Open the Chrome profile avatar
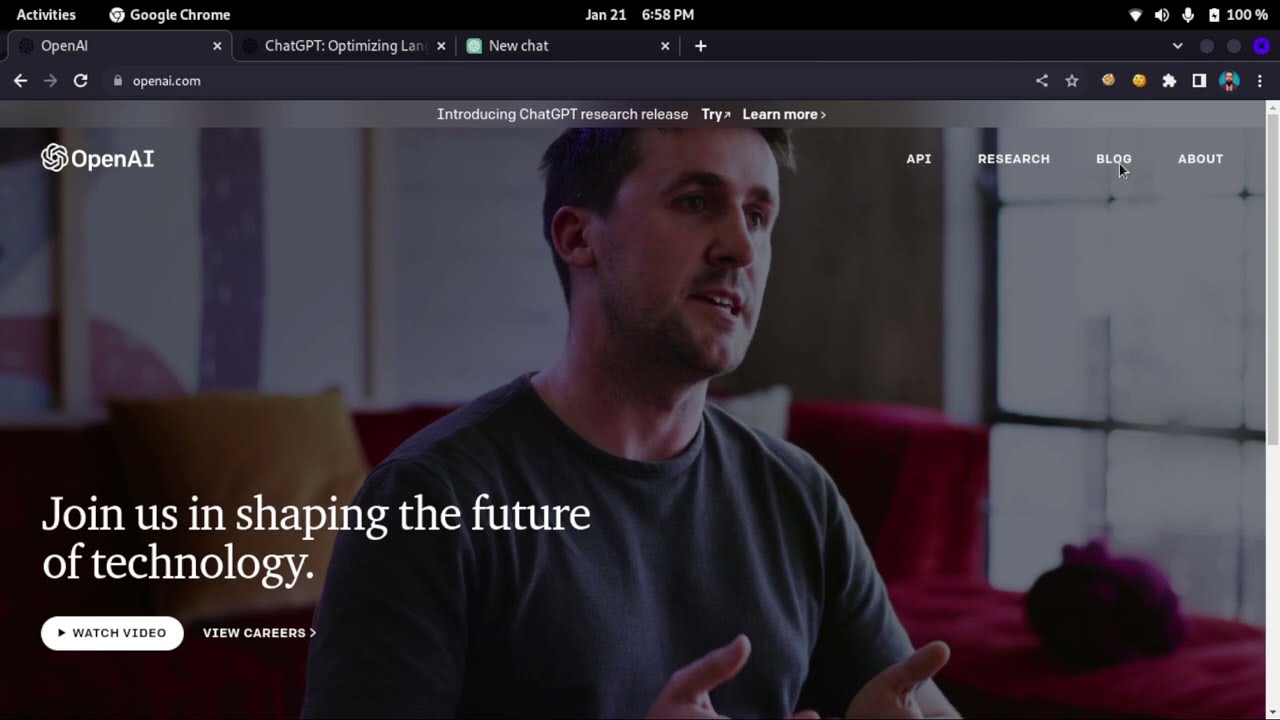This screenshot has height=720, width=1280. [x=1230, y=81]
